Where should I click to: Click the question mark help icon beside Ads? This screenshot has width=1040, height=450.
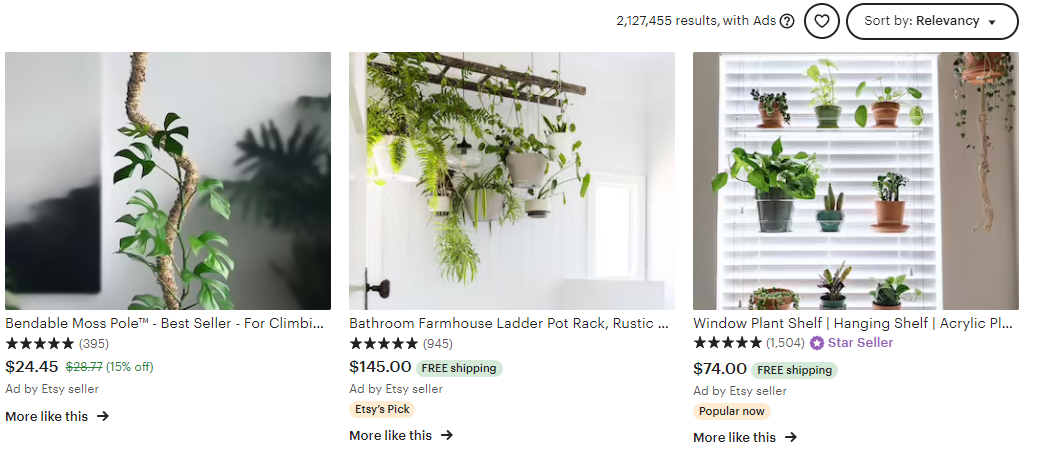pyautogui.click(x=787, y=21)
